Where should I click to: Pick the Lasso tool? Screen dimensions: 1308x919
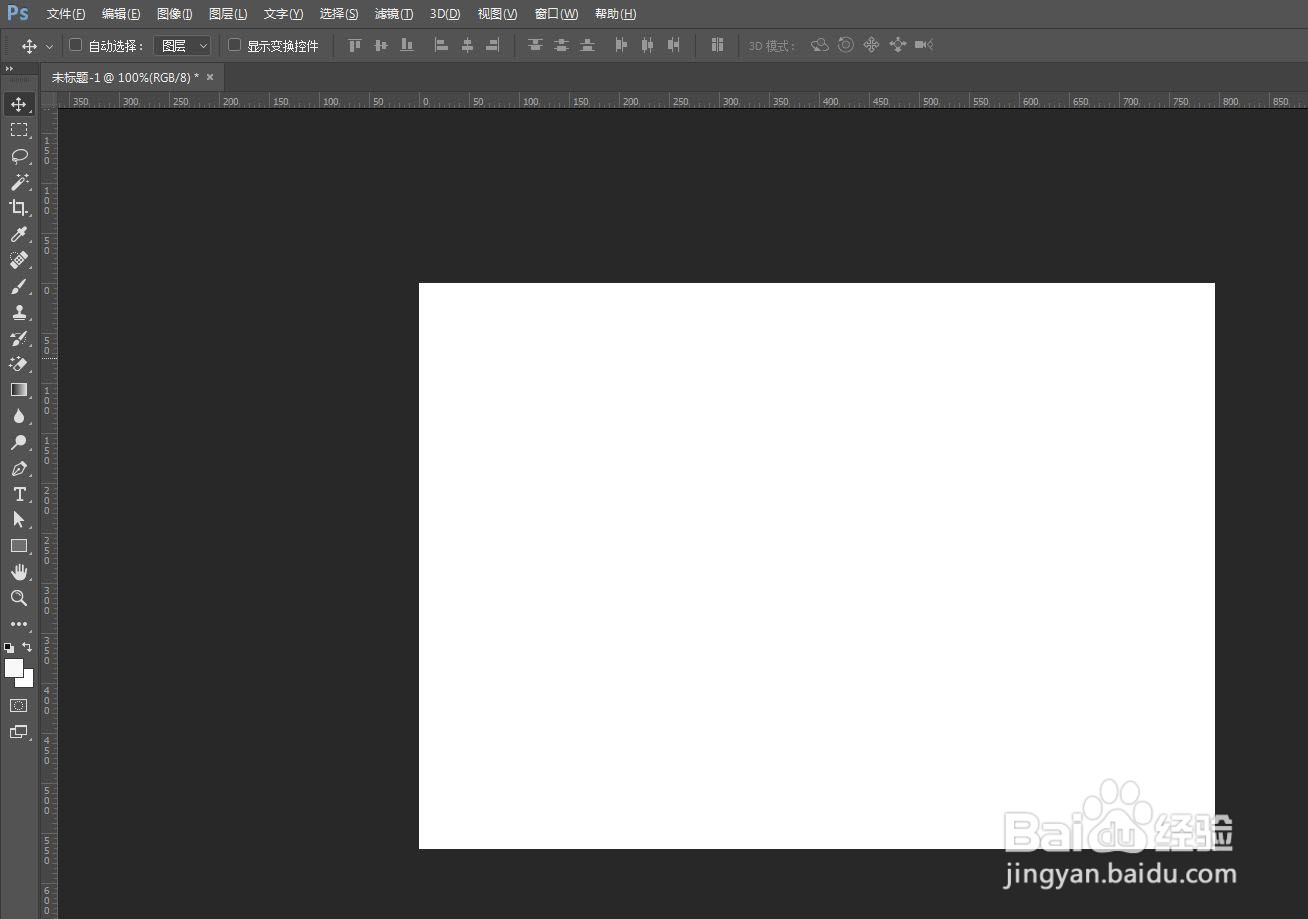click(x=19, y=156)
